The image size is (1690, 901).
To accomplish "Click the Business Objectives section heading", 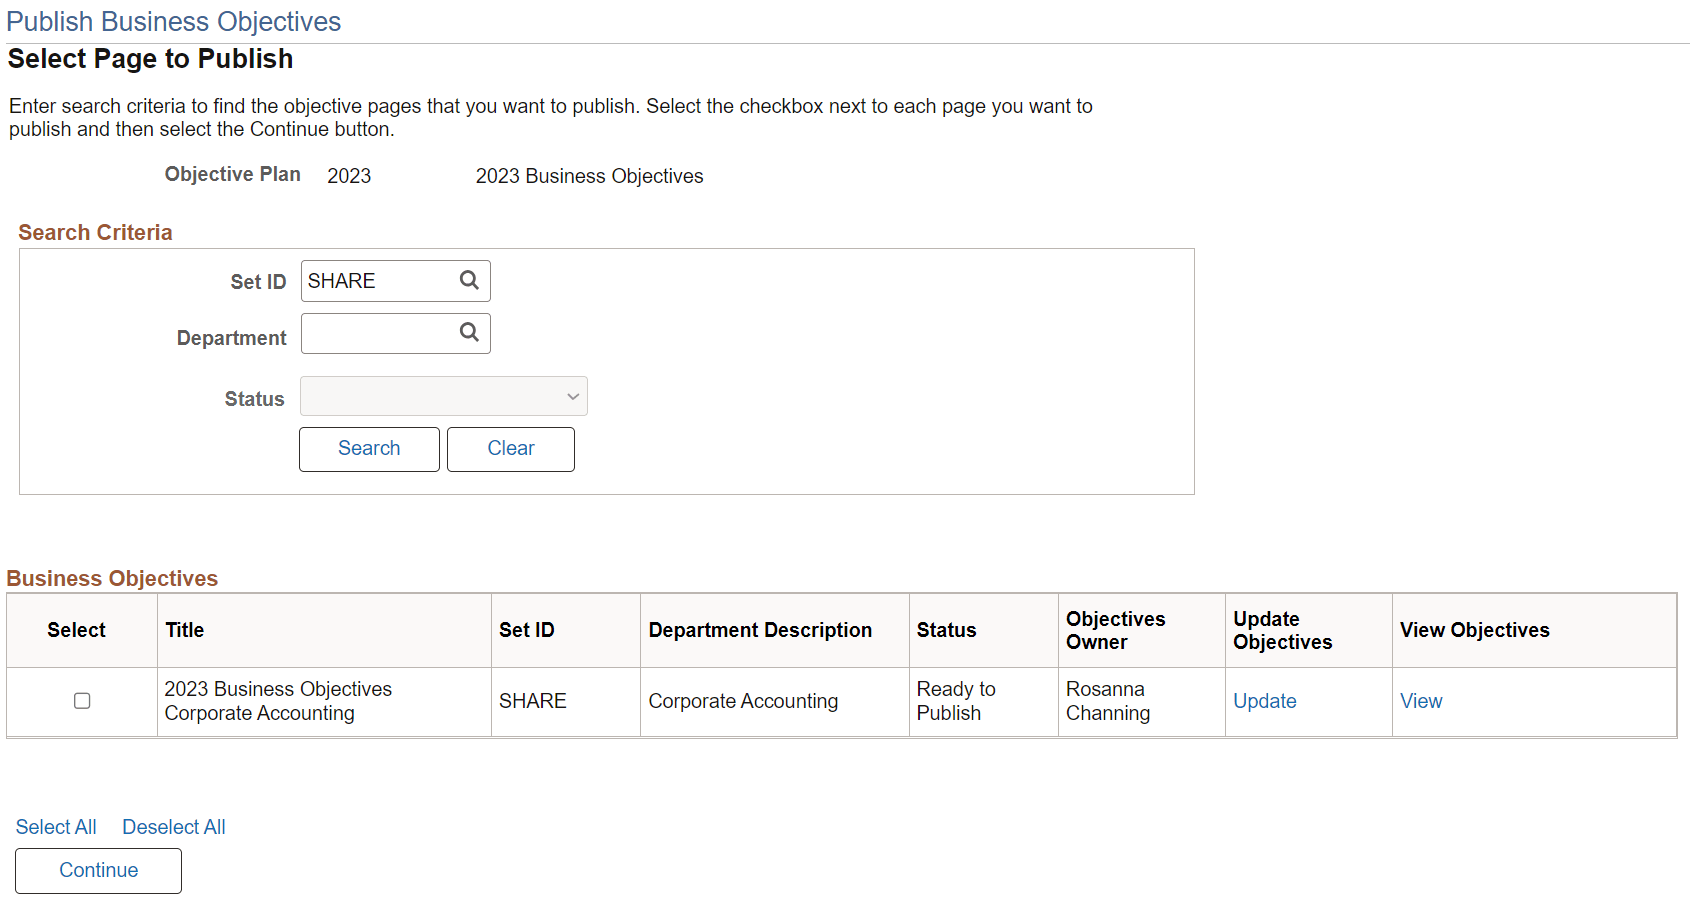I will [x=112, y=578].
